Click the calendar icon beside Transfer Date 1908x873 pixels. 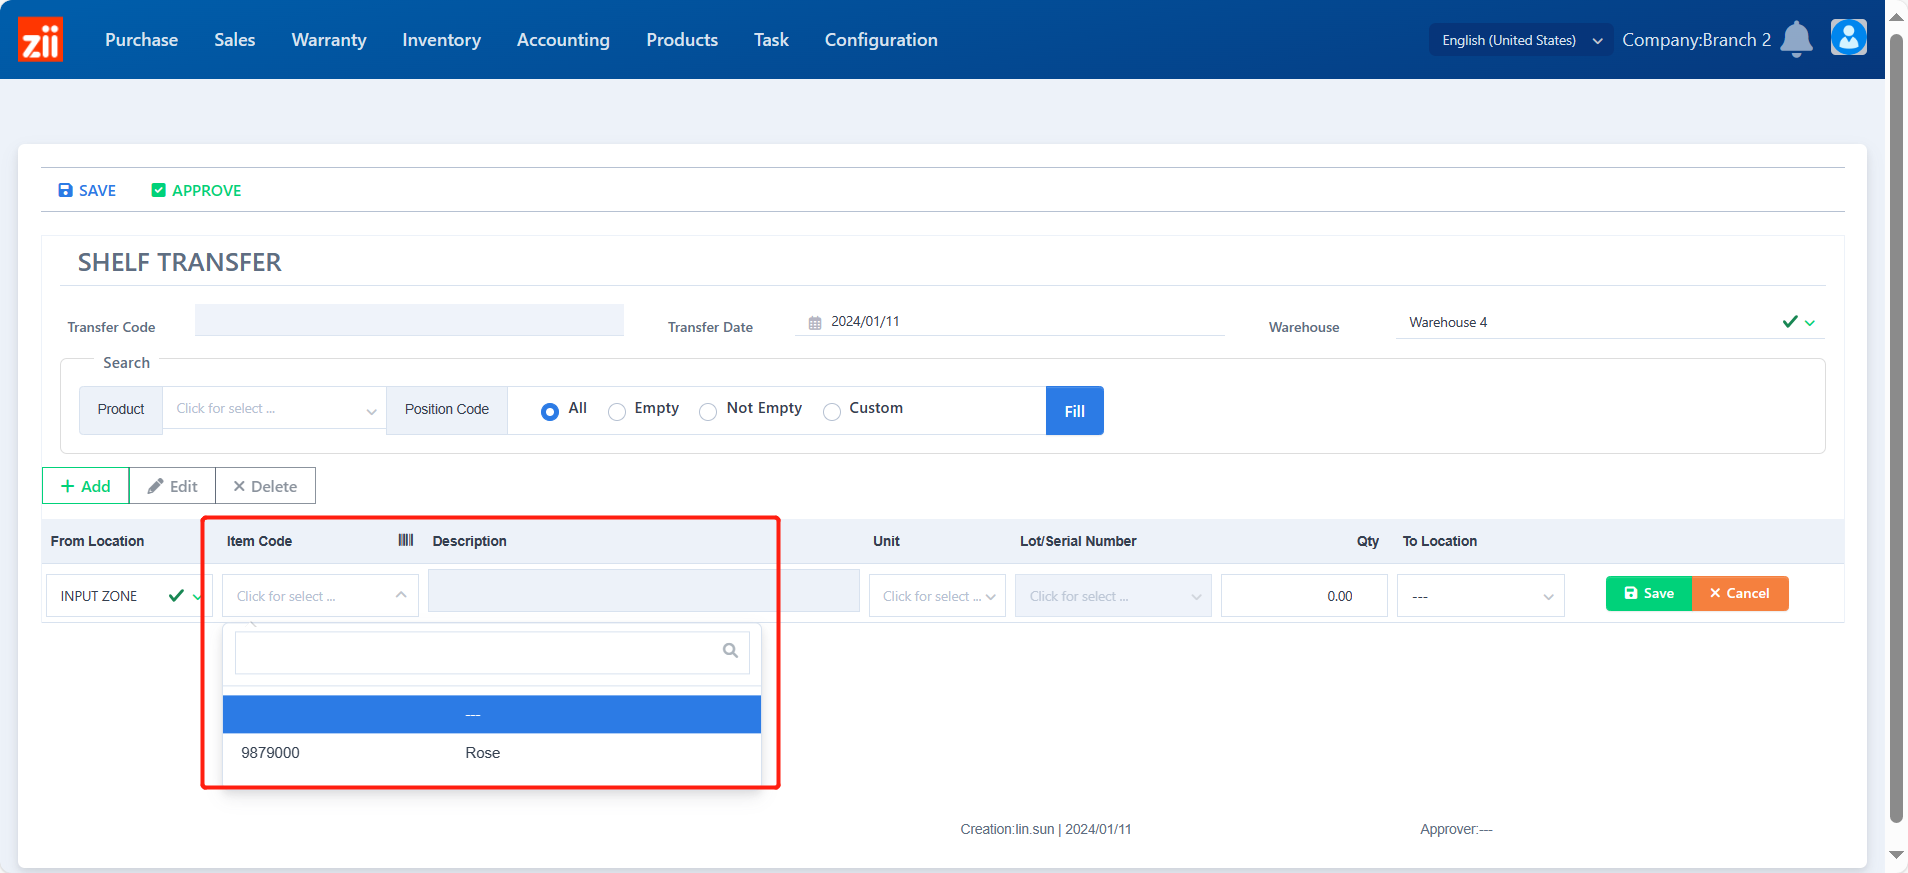(x=815, y=323)
